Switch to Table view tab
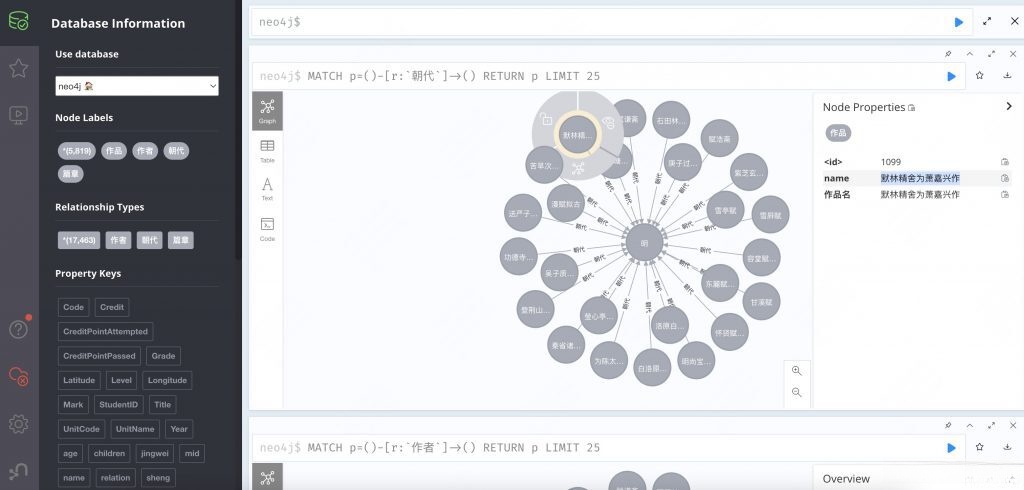The width and height of the screenshot is (1024, 490). click(x=267, y=151)
